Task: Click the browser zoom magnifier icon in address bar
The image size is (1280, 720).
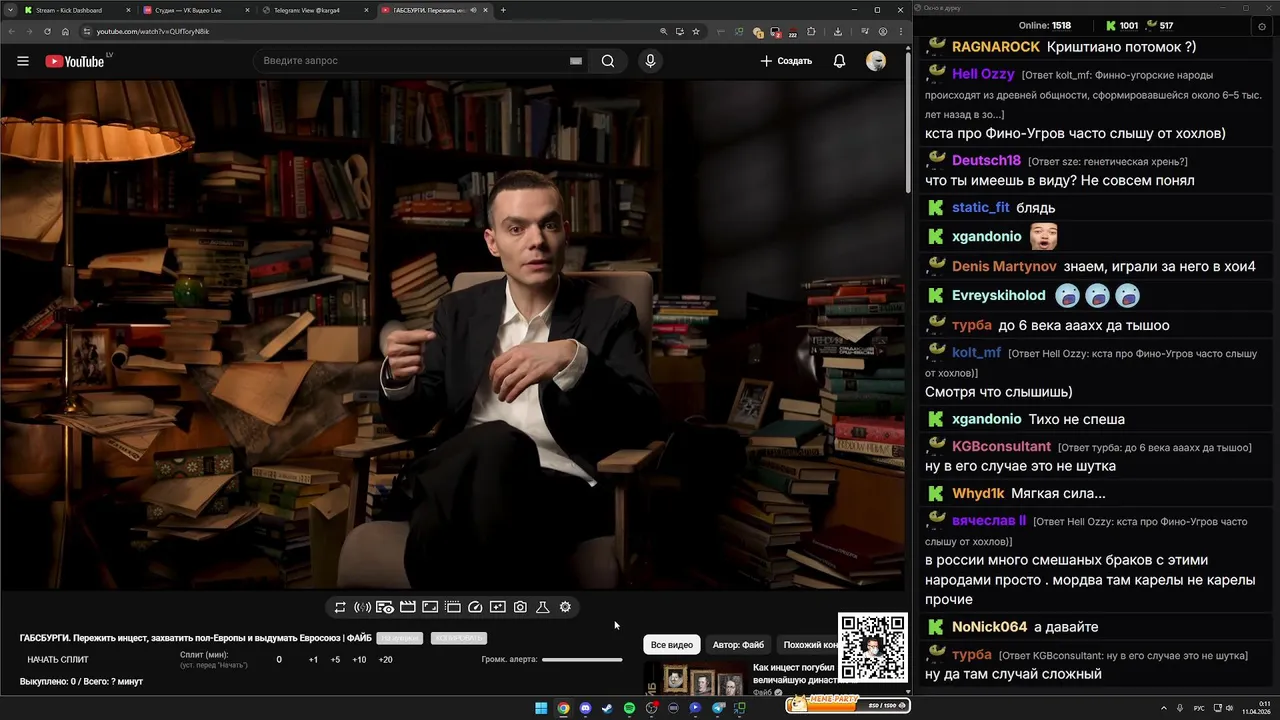Action: (x=664, y=31)
